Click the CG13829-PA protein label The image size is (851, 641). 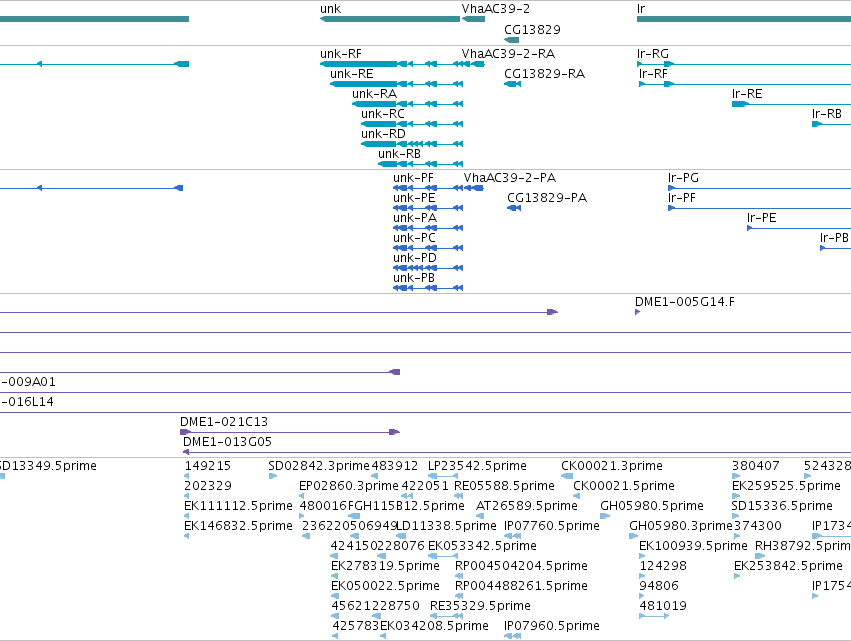click(x=547, y=198)
